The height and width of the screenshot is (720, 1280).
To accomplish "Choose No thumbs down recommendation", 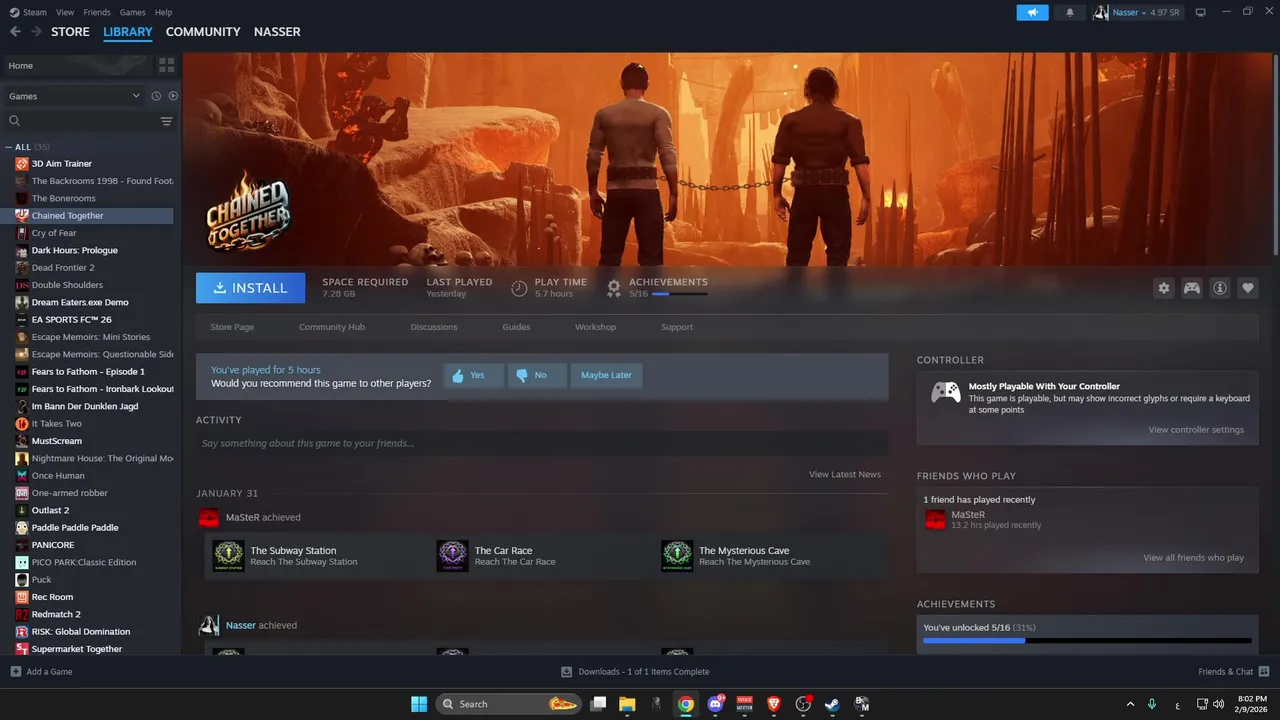I will pyautogui.click(x=537, y=375).
